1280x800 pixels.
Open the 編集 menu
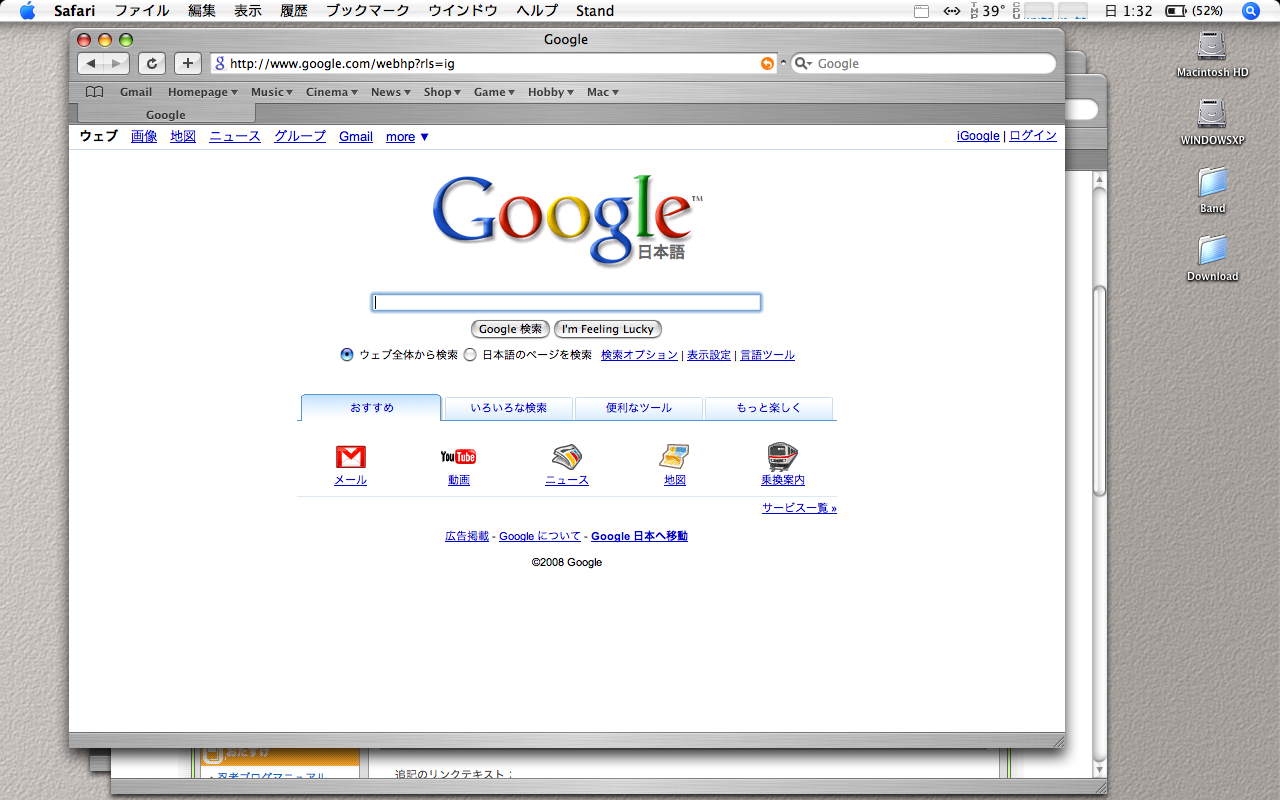click(x=202, y=11)
